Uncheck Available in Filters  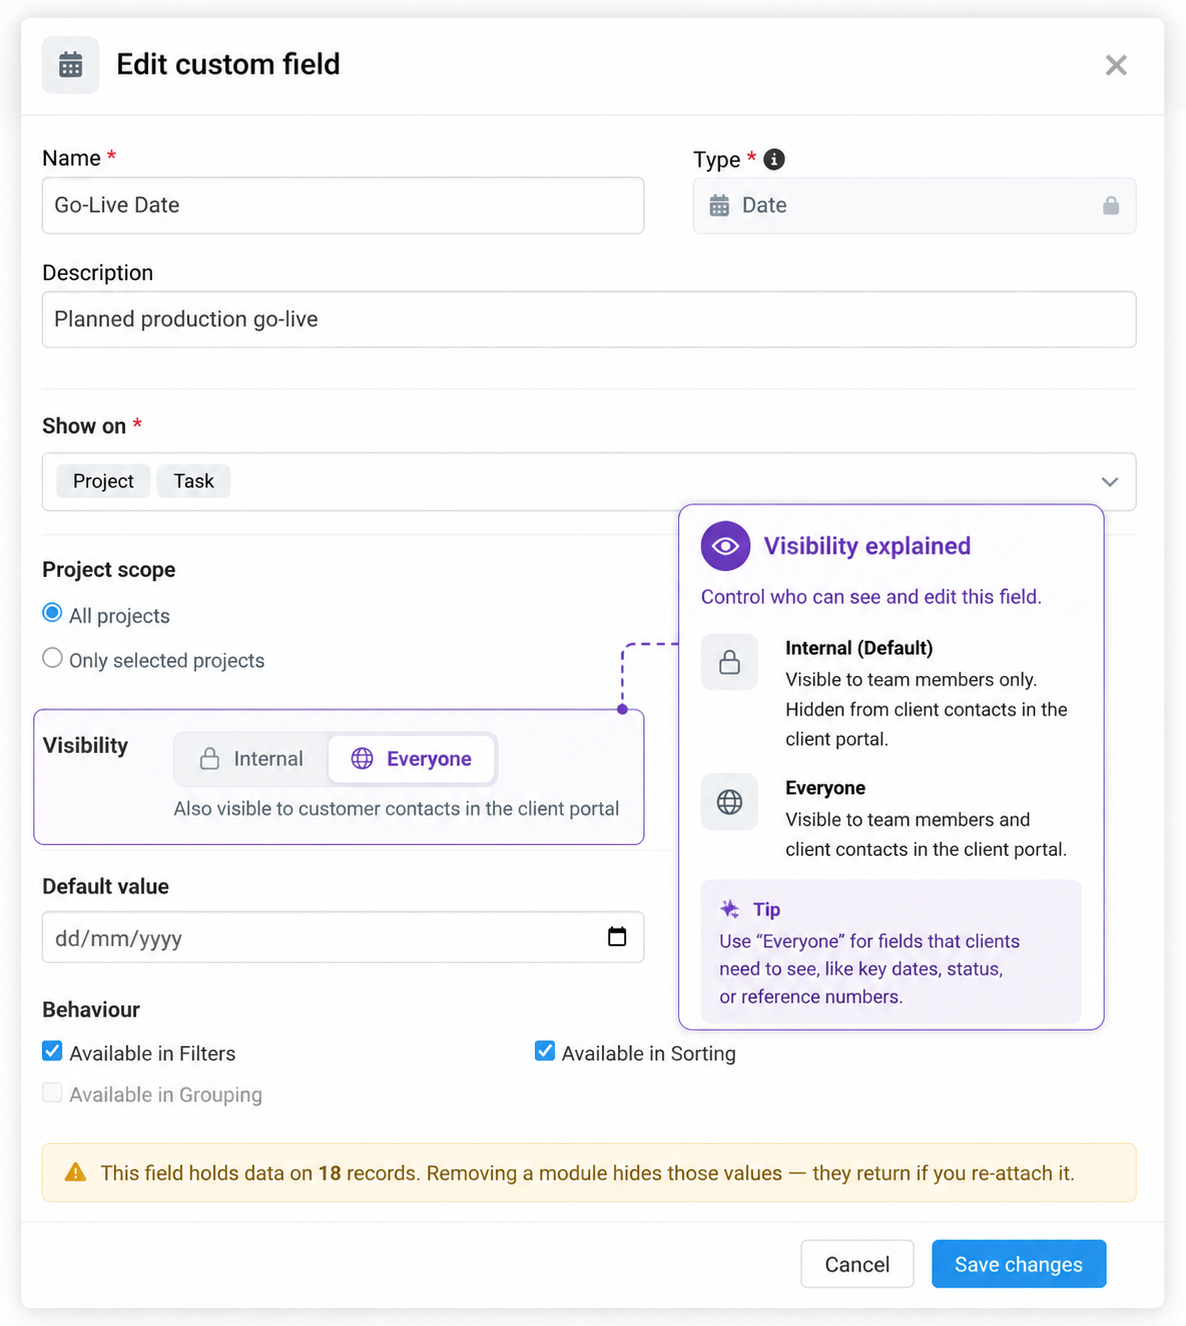coord(52,1051)
